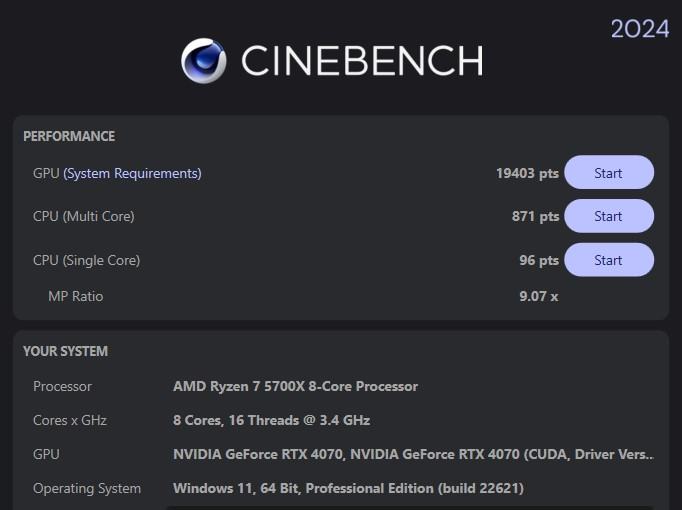Click the PERFORMANCE section header
Image resolution: width=682 pixels, height=510 pixels.
pos(69,136)
